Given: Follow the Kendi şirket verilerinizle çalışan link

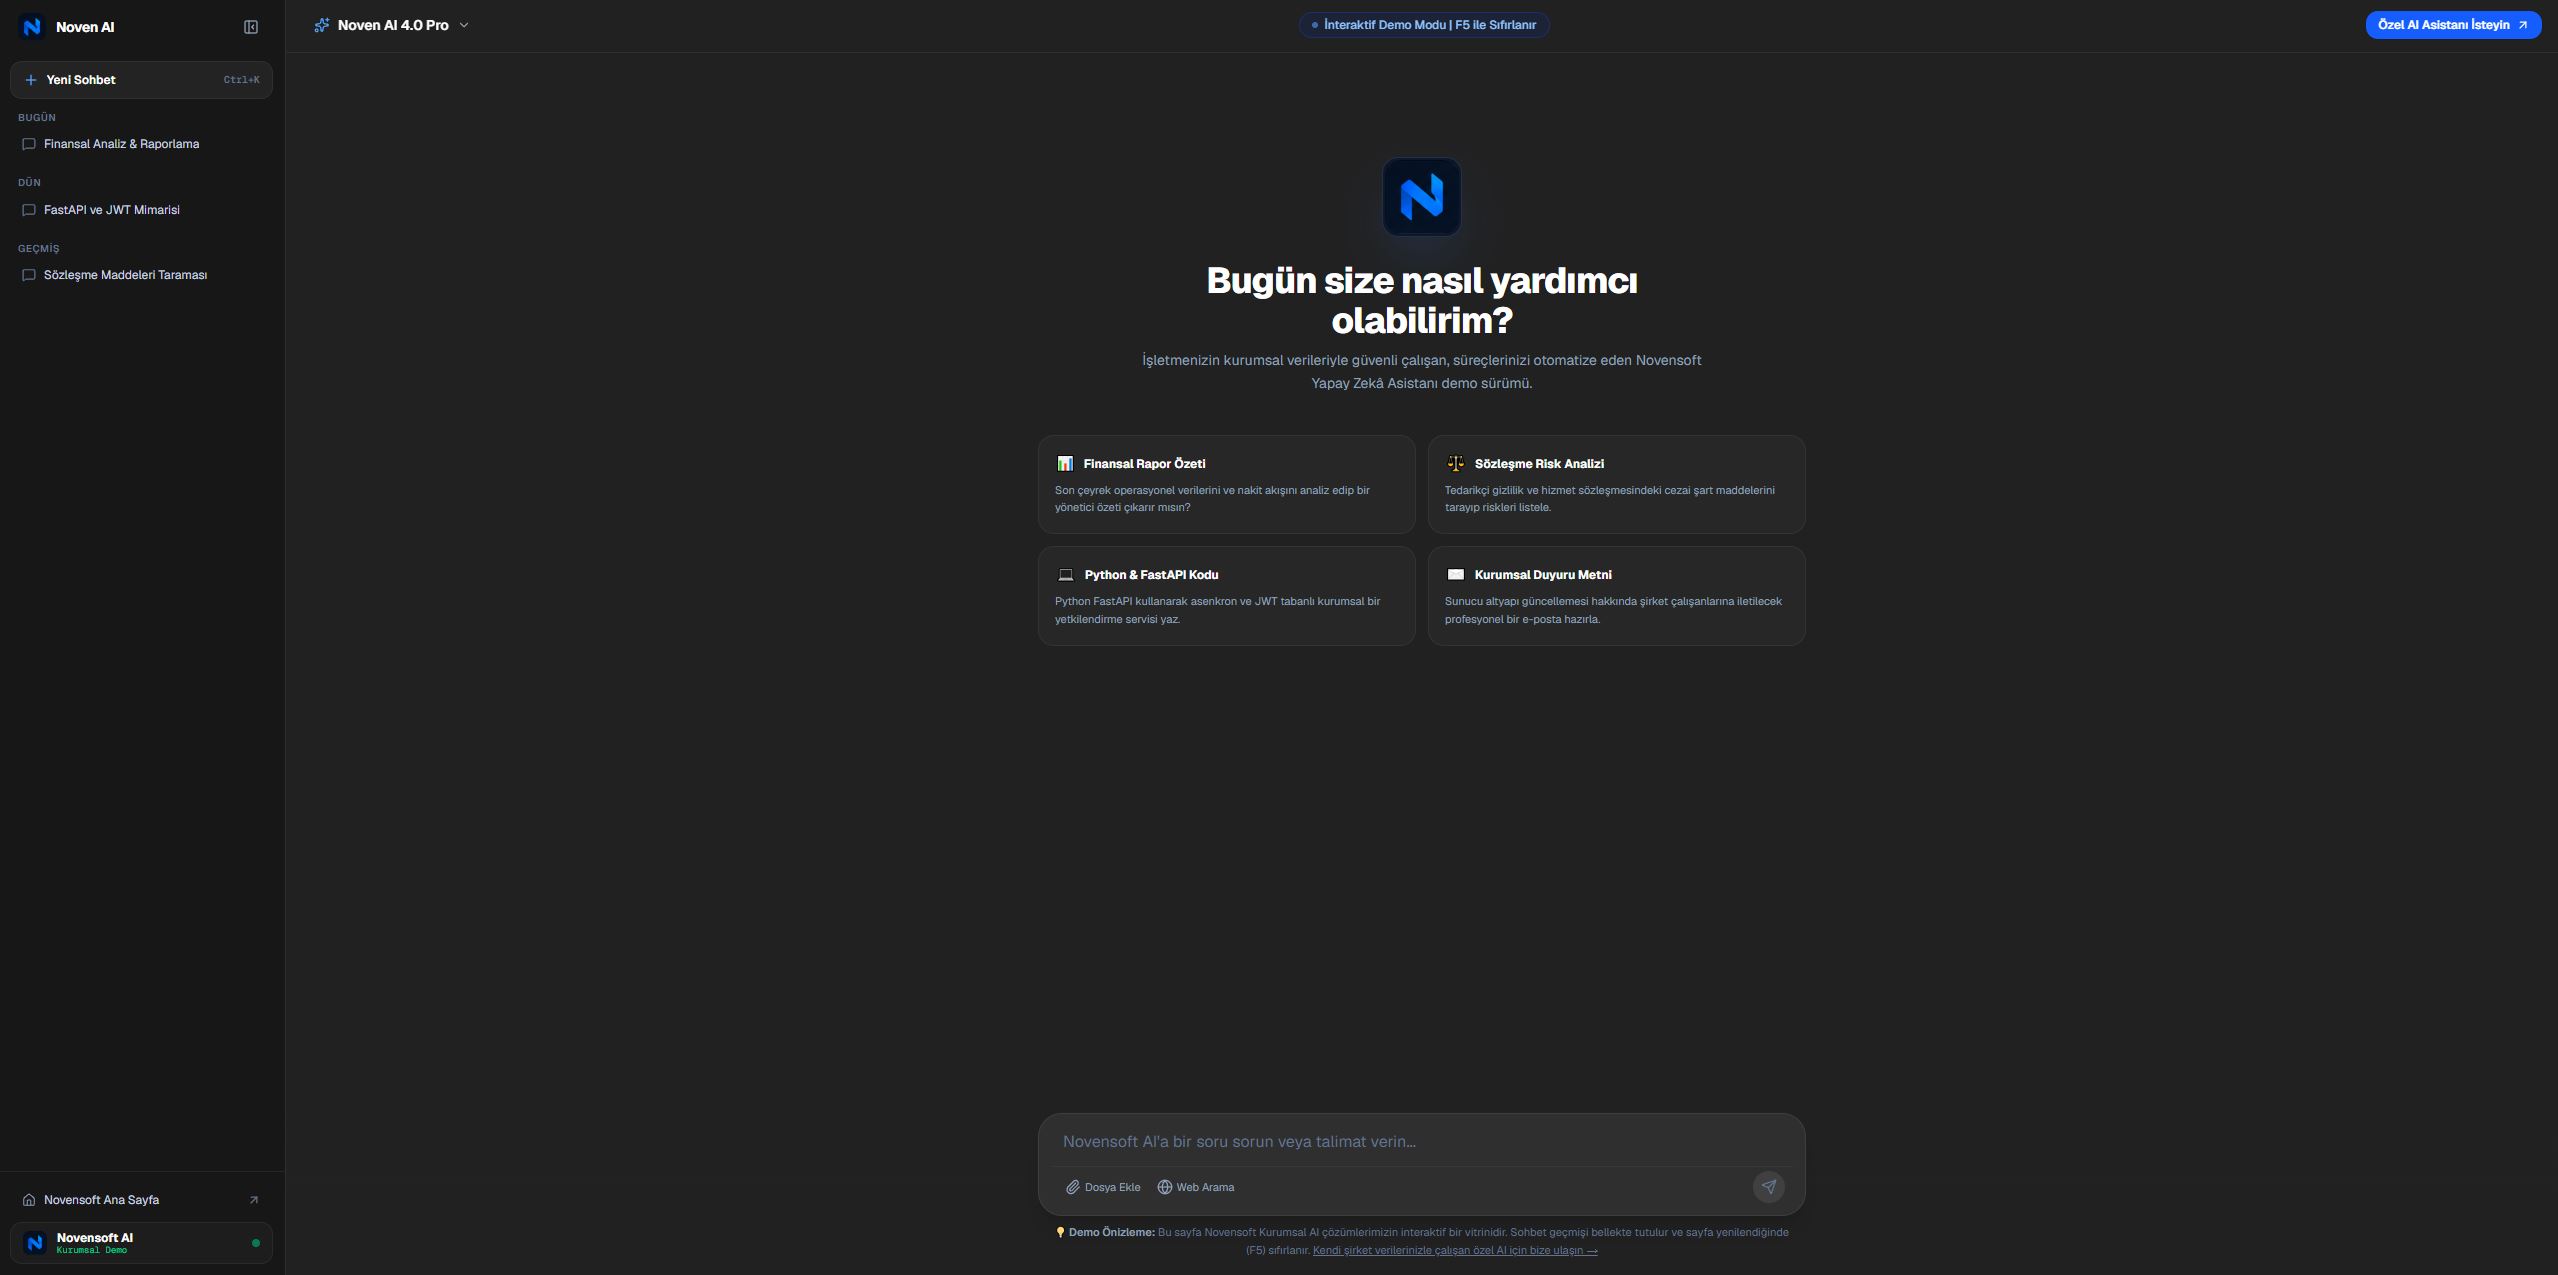Looking at the screenshot, I should point(1455,1250).
